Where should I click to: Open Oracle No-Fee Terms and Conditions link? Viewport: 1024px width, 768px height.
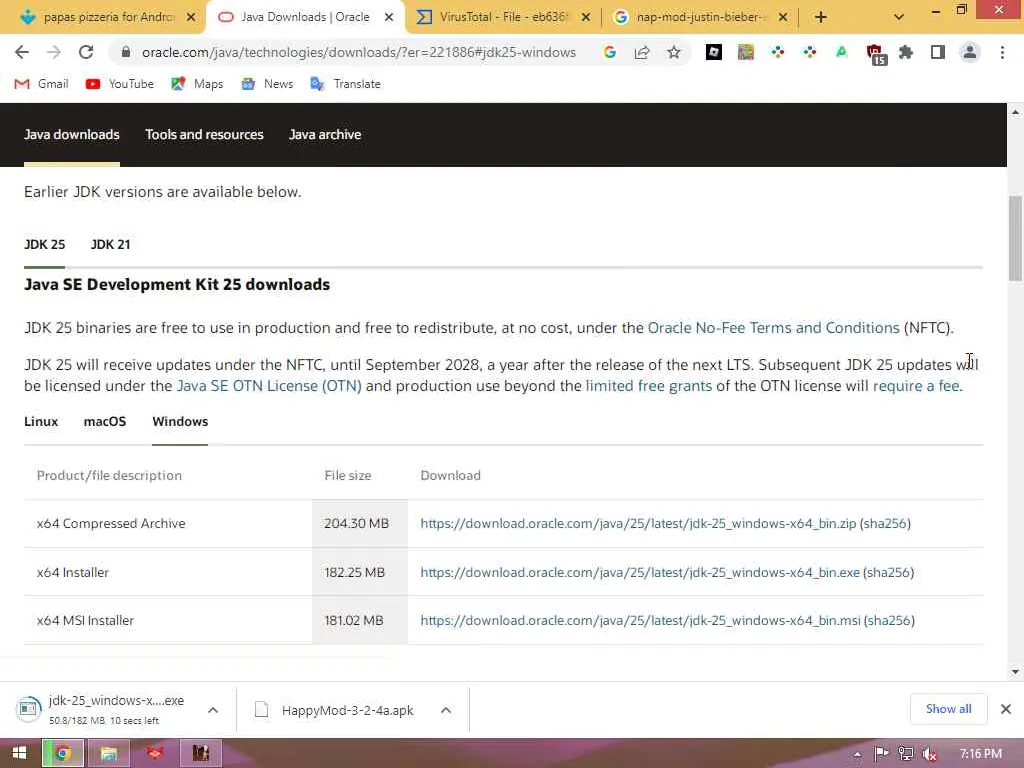tap(773, 328)
